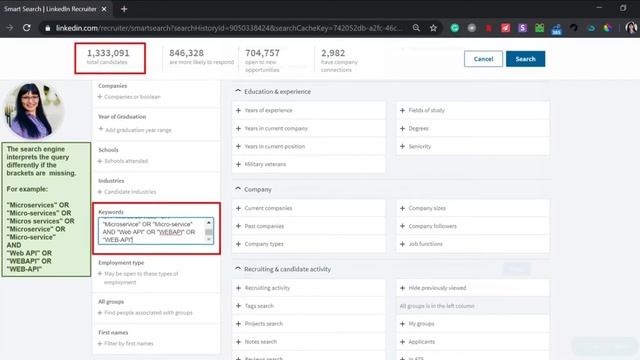Click Companies or boolean field
The width and height of the screenshot is (640, 360).
point(129,97)
